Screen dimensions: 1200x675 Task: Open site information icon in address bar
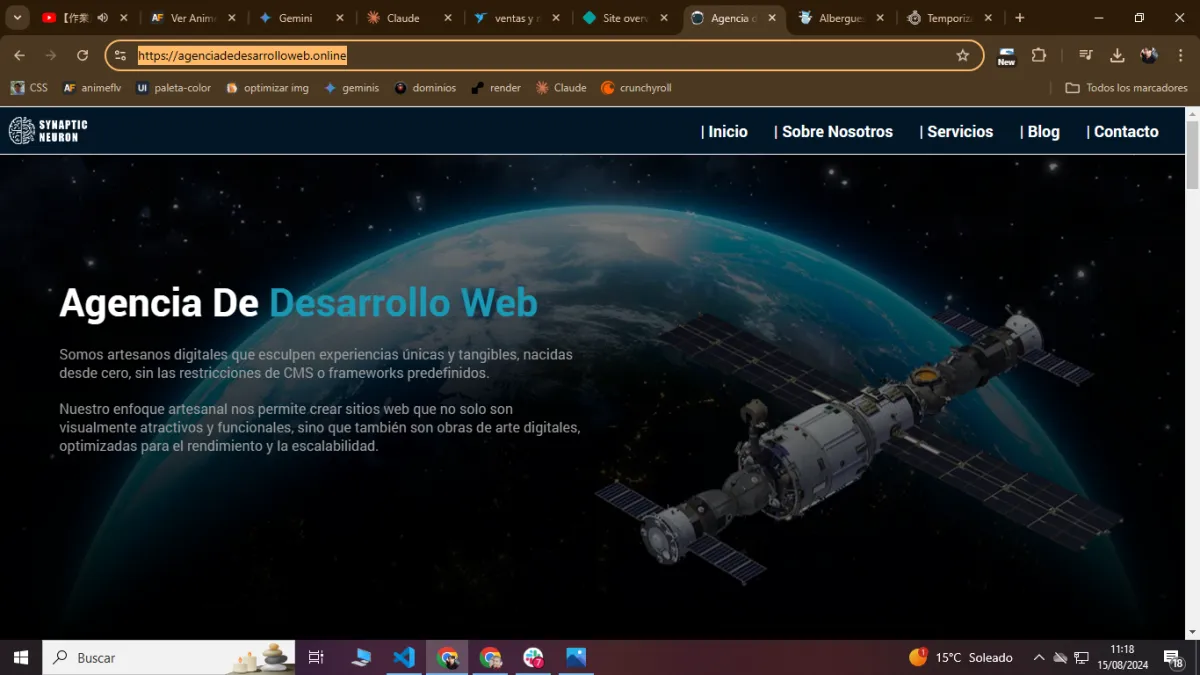coord(121,56)
